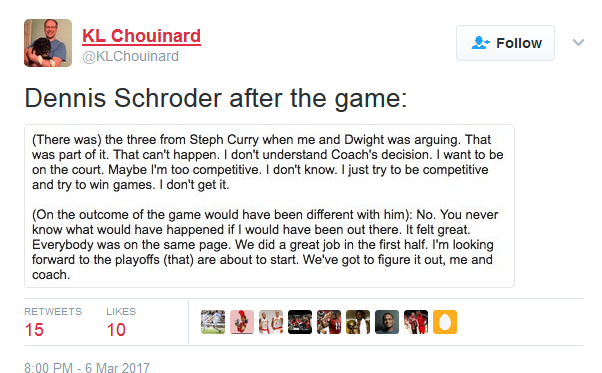Screen dimensions: 602x373
Task: Click the add-person icon inside Follow
Action: point(480,43)
